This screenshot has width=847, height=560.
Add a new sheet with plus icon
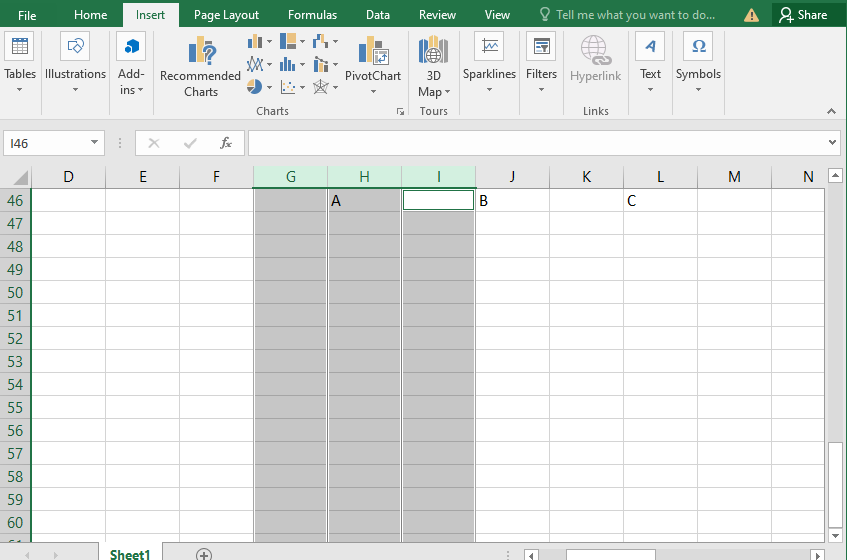[204, 555]
